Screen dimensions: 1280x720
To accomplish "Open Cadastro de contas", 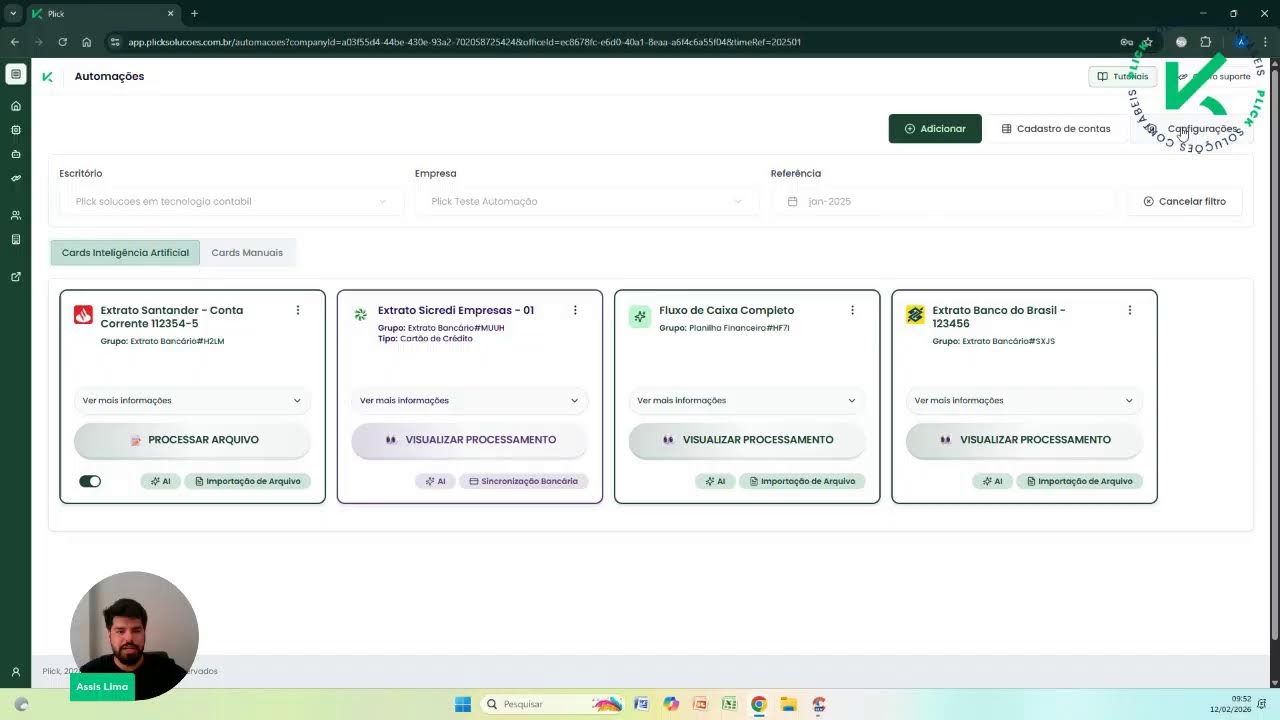I will pos(1056,129).
